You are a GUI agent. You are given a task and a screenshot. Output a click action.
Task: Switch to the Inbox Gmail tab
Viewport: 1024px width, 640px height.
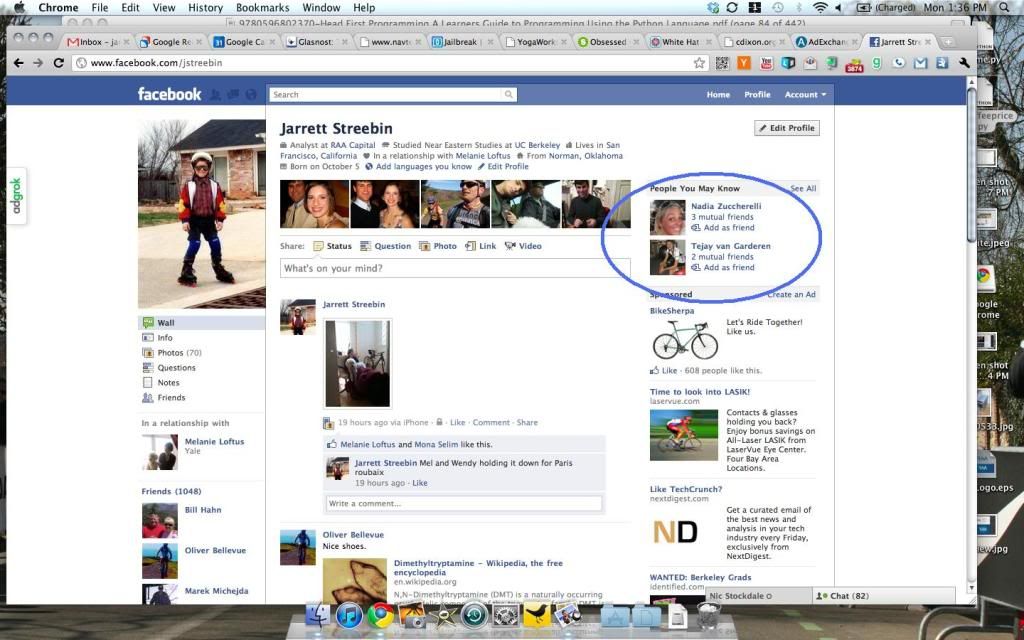click(x=97, y=42)
